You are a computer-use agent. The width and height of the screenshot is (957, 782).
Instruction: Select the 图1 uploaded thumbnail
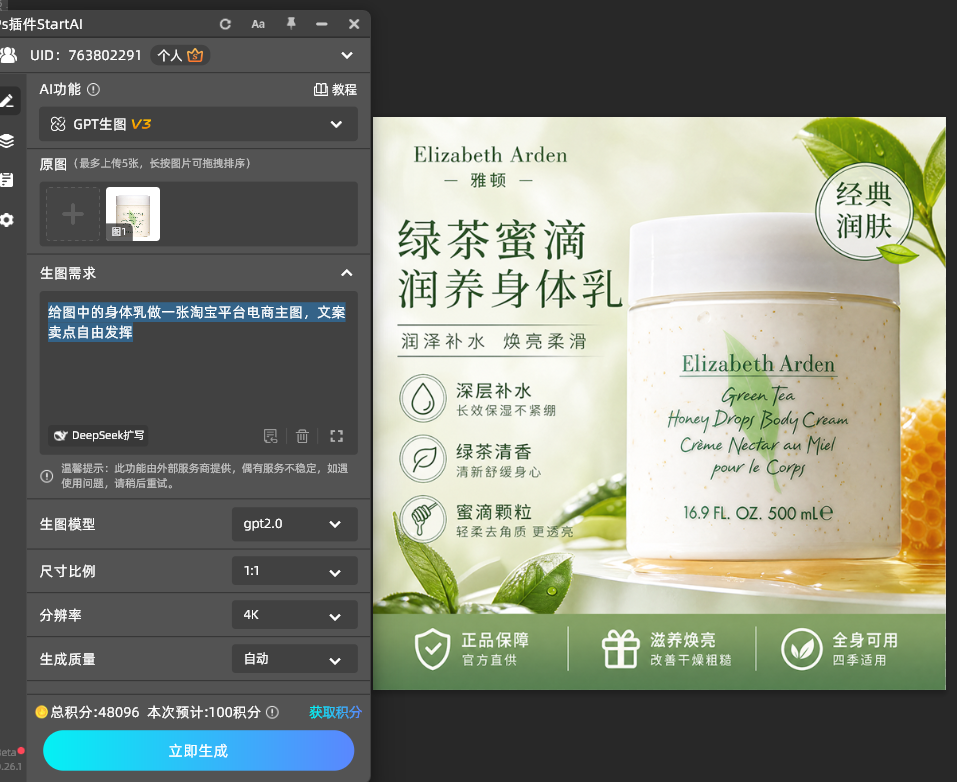[133, 214]
